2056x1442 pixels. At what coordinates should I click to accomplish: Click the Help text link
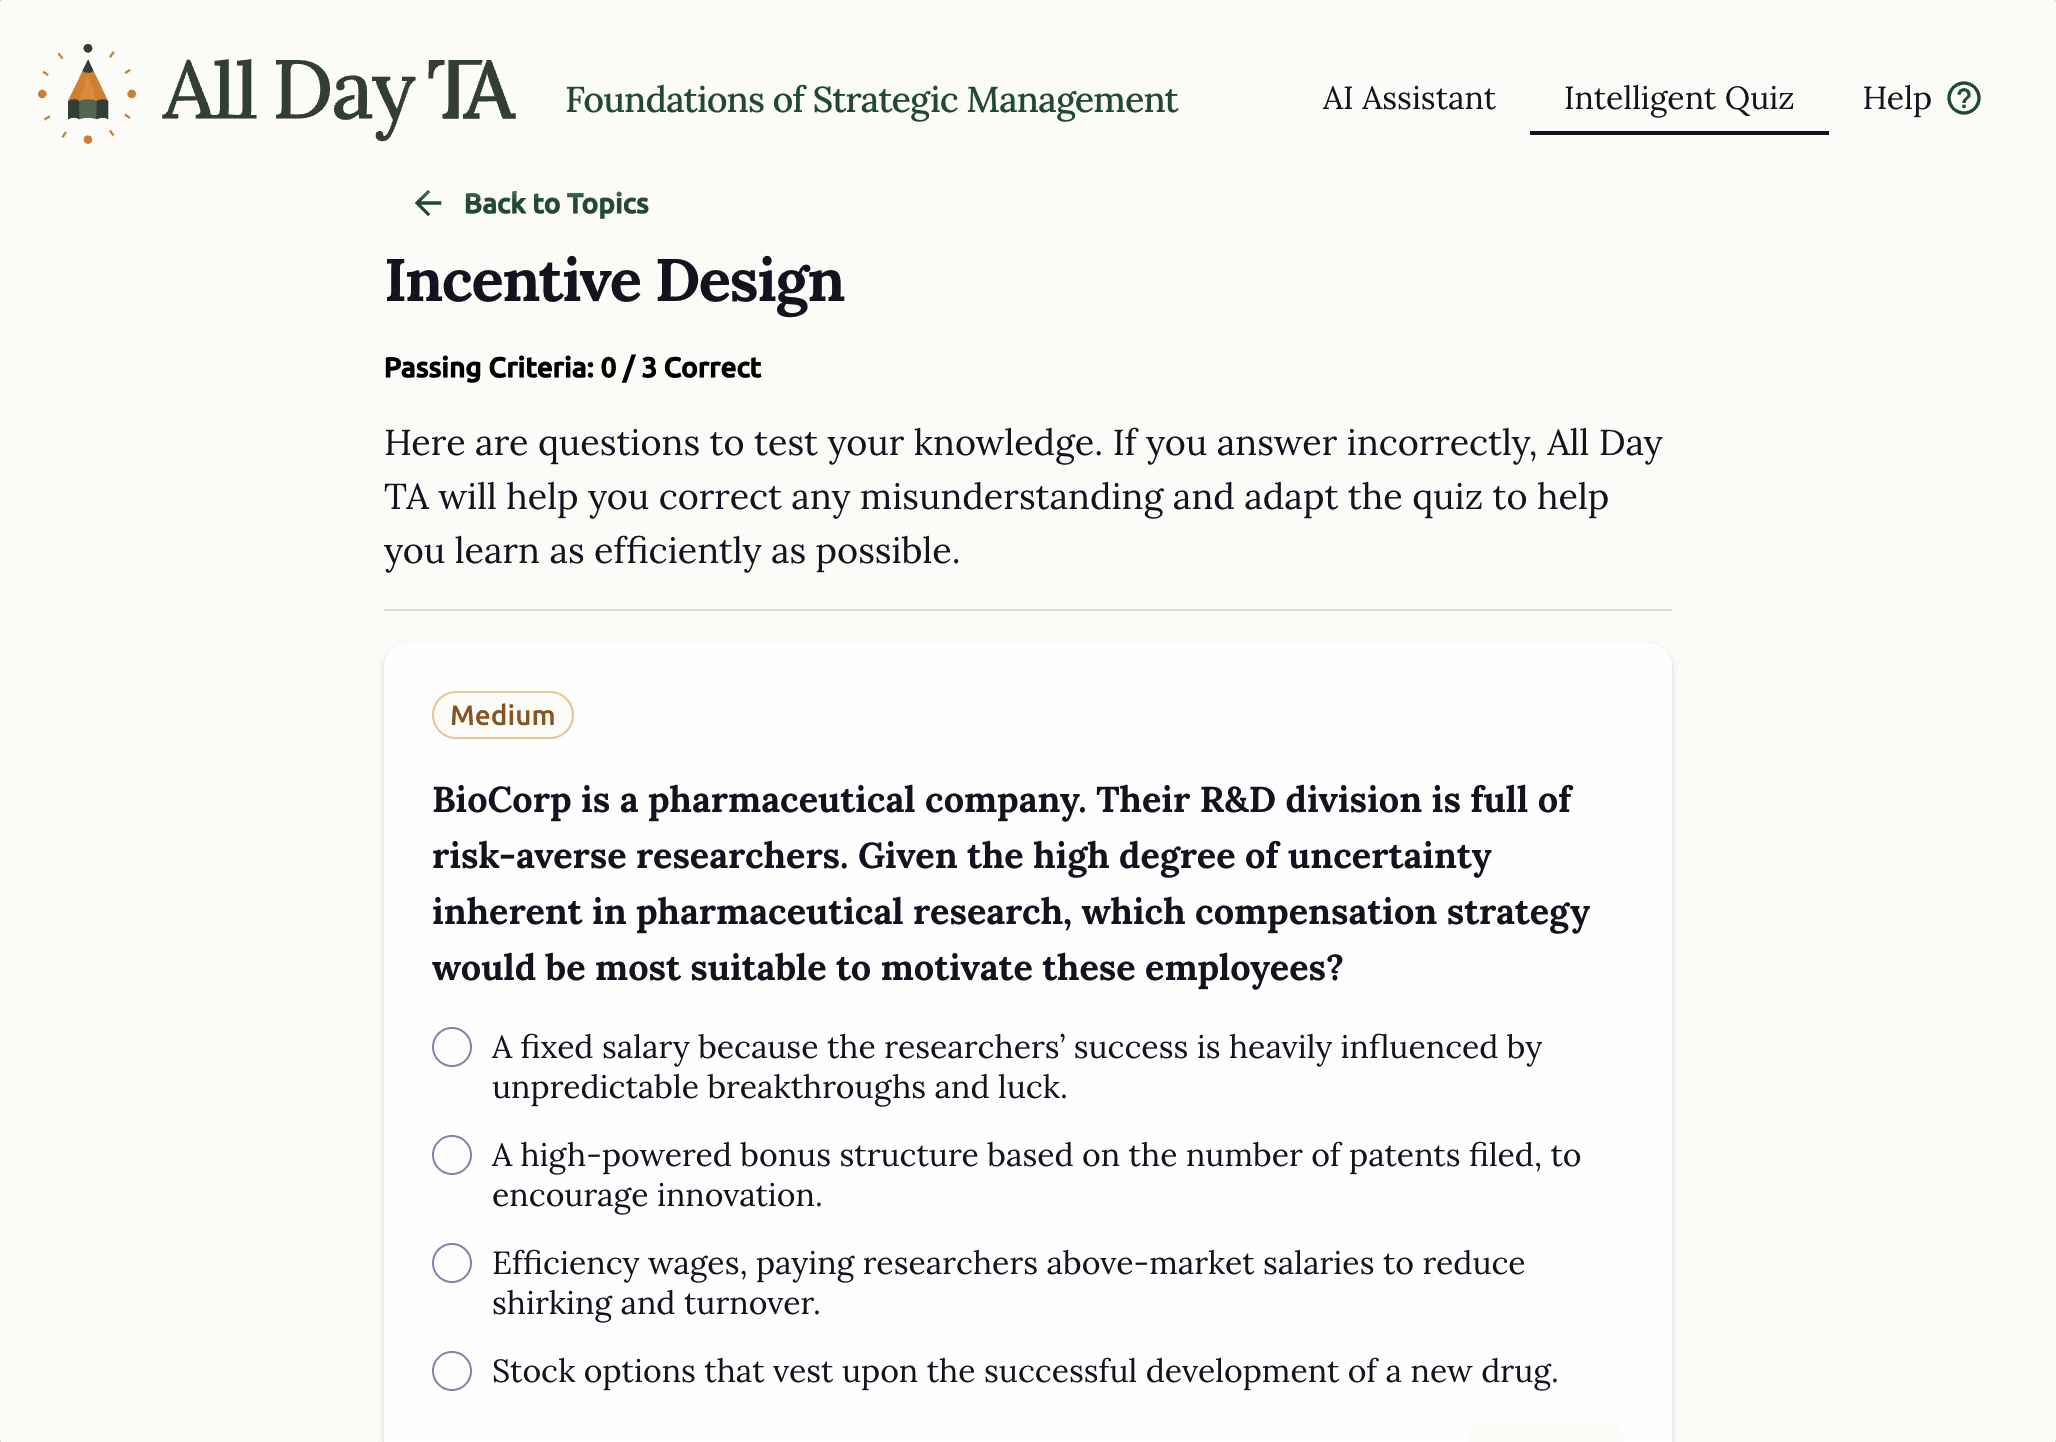pyautogui.click(x=1896, y=98)
